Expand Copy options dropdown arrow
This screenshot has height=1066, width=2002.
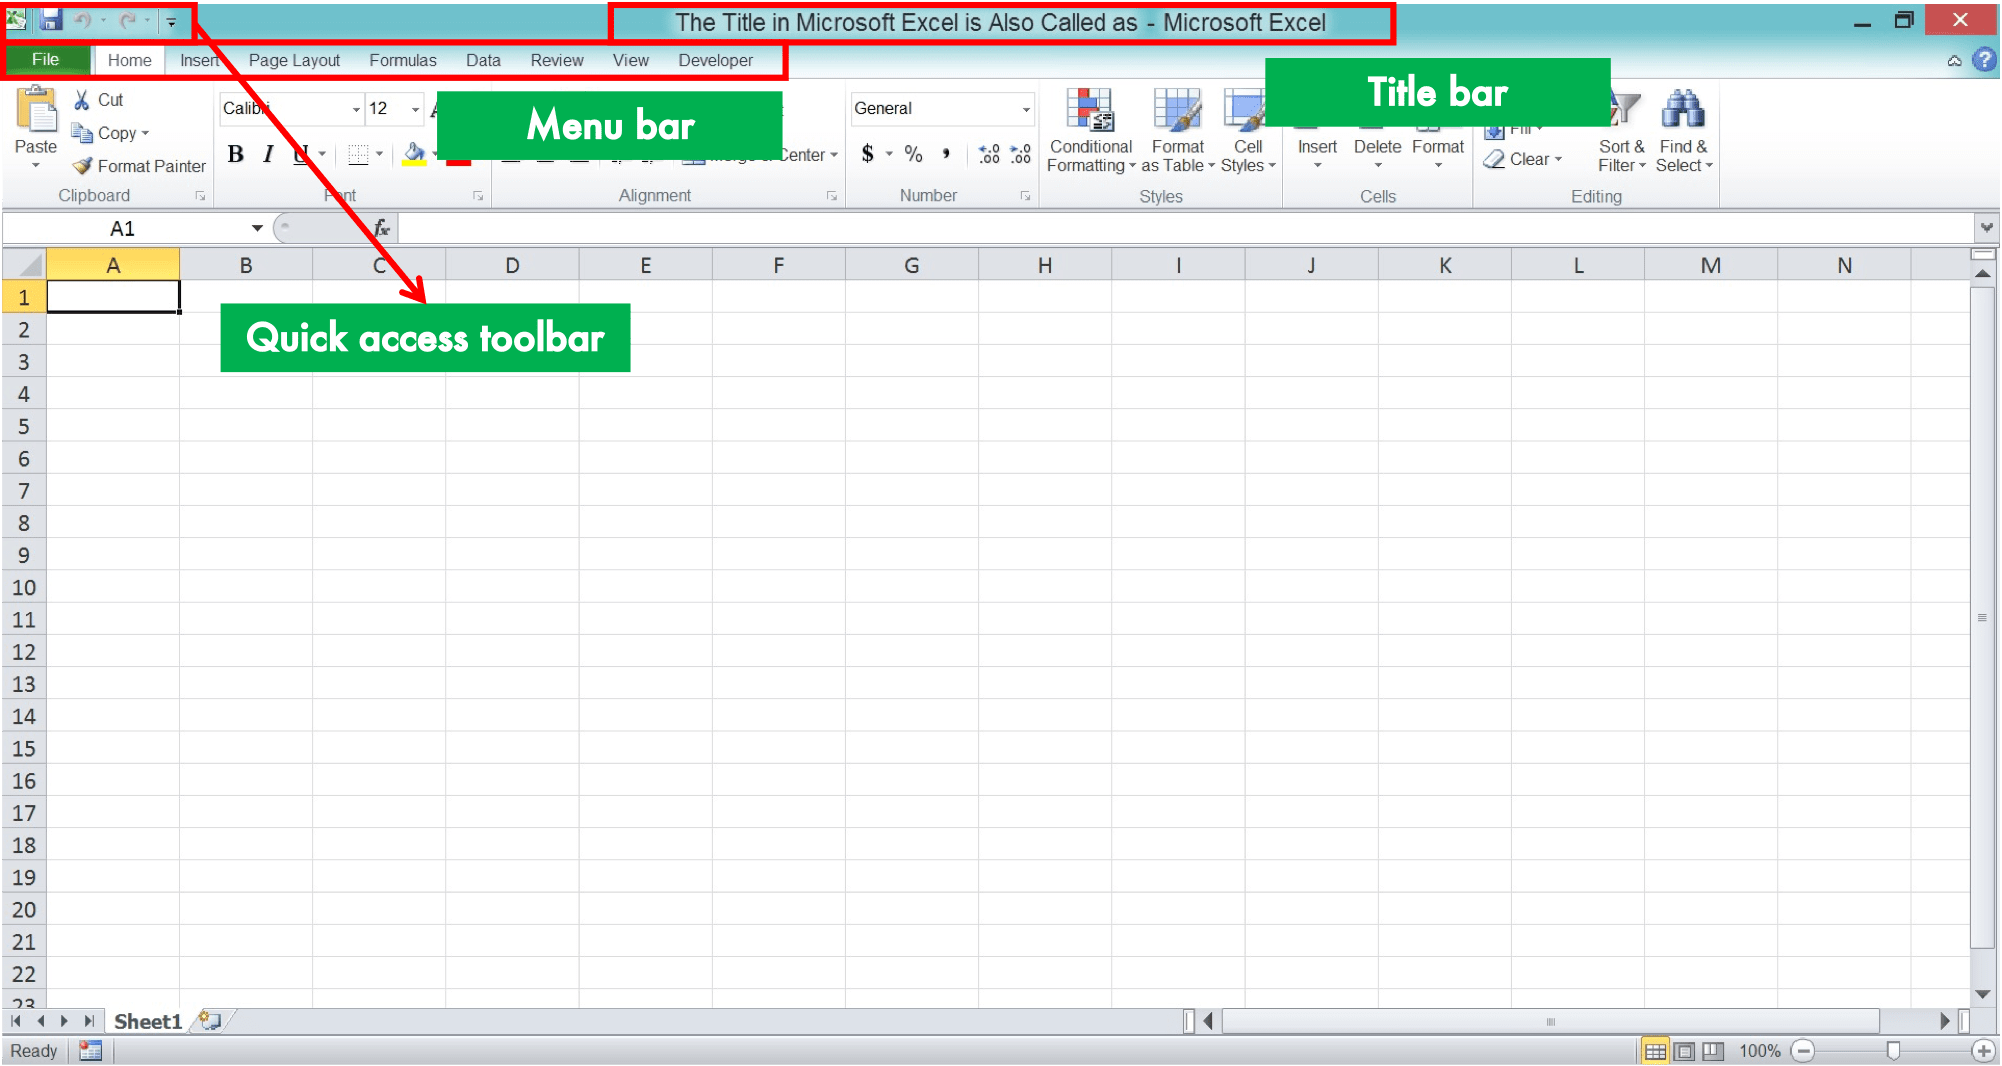click(145, 133)
